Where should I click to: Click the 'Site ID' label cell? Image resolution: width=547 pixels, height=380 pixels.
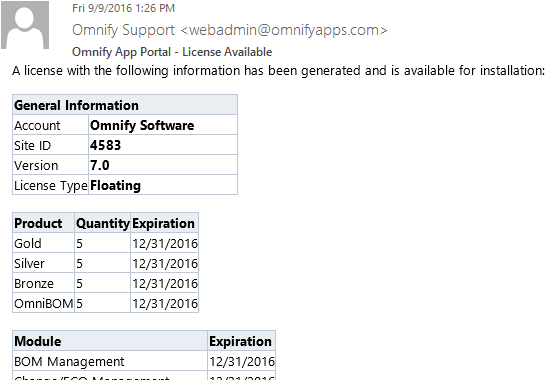(51, 145)
